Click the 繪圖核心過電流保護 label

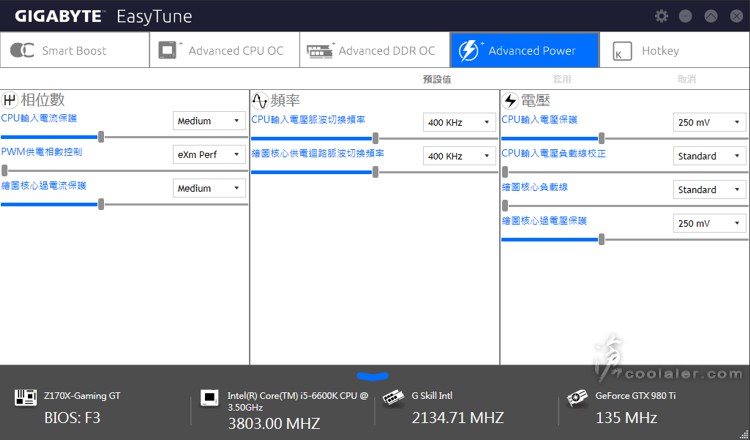[44, 186]
